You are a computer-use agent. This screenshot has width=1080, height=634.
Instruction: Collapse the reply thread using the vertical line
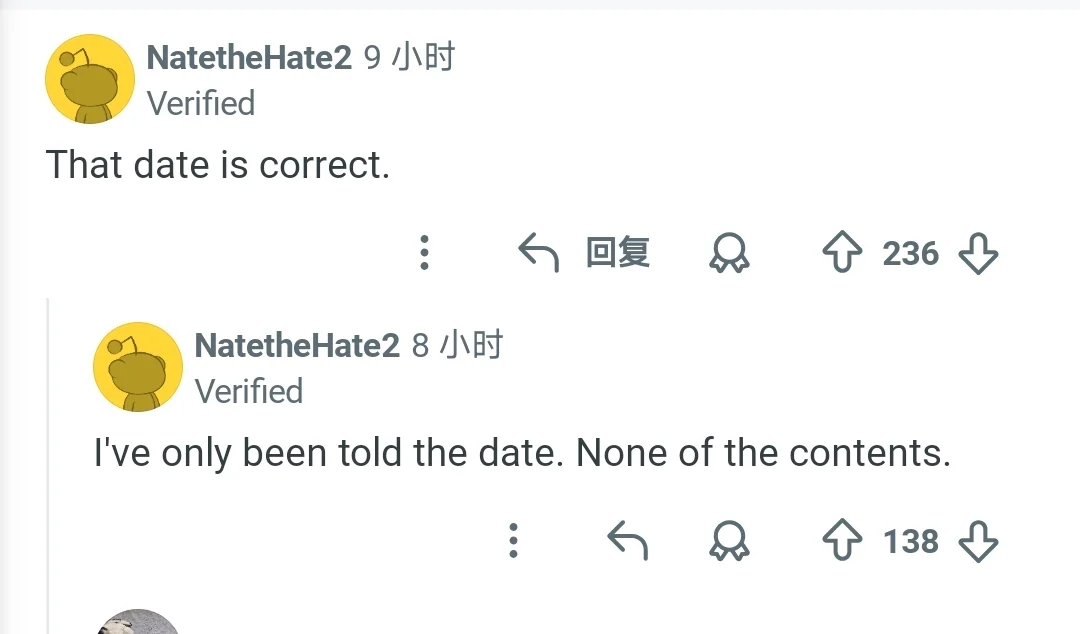49,460
